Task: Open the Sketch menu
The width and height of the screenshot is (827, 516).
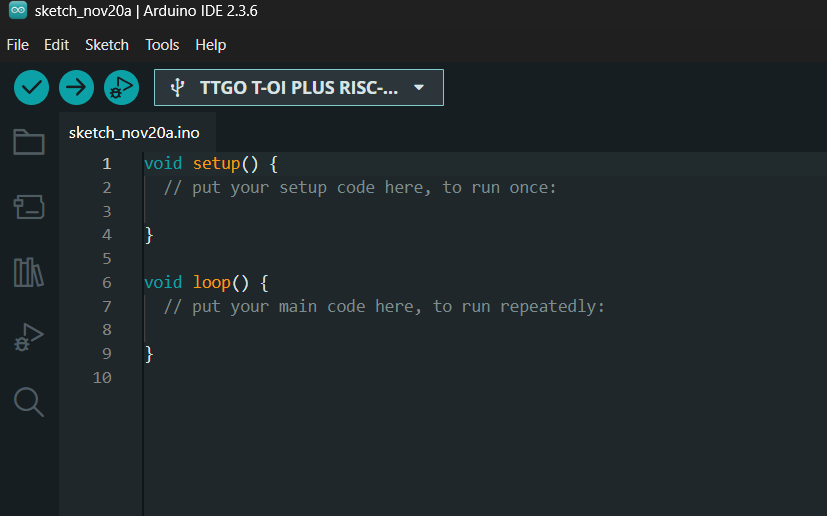Action: coord(107,45)
